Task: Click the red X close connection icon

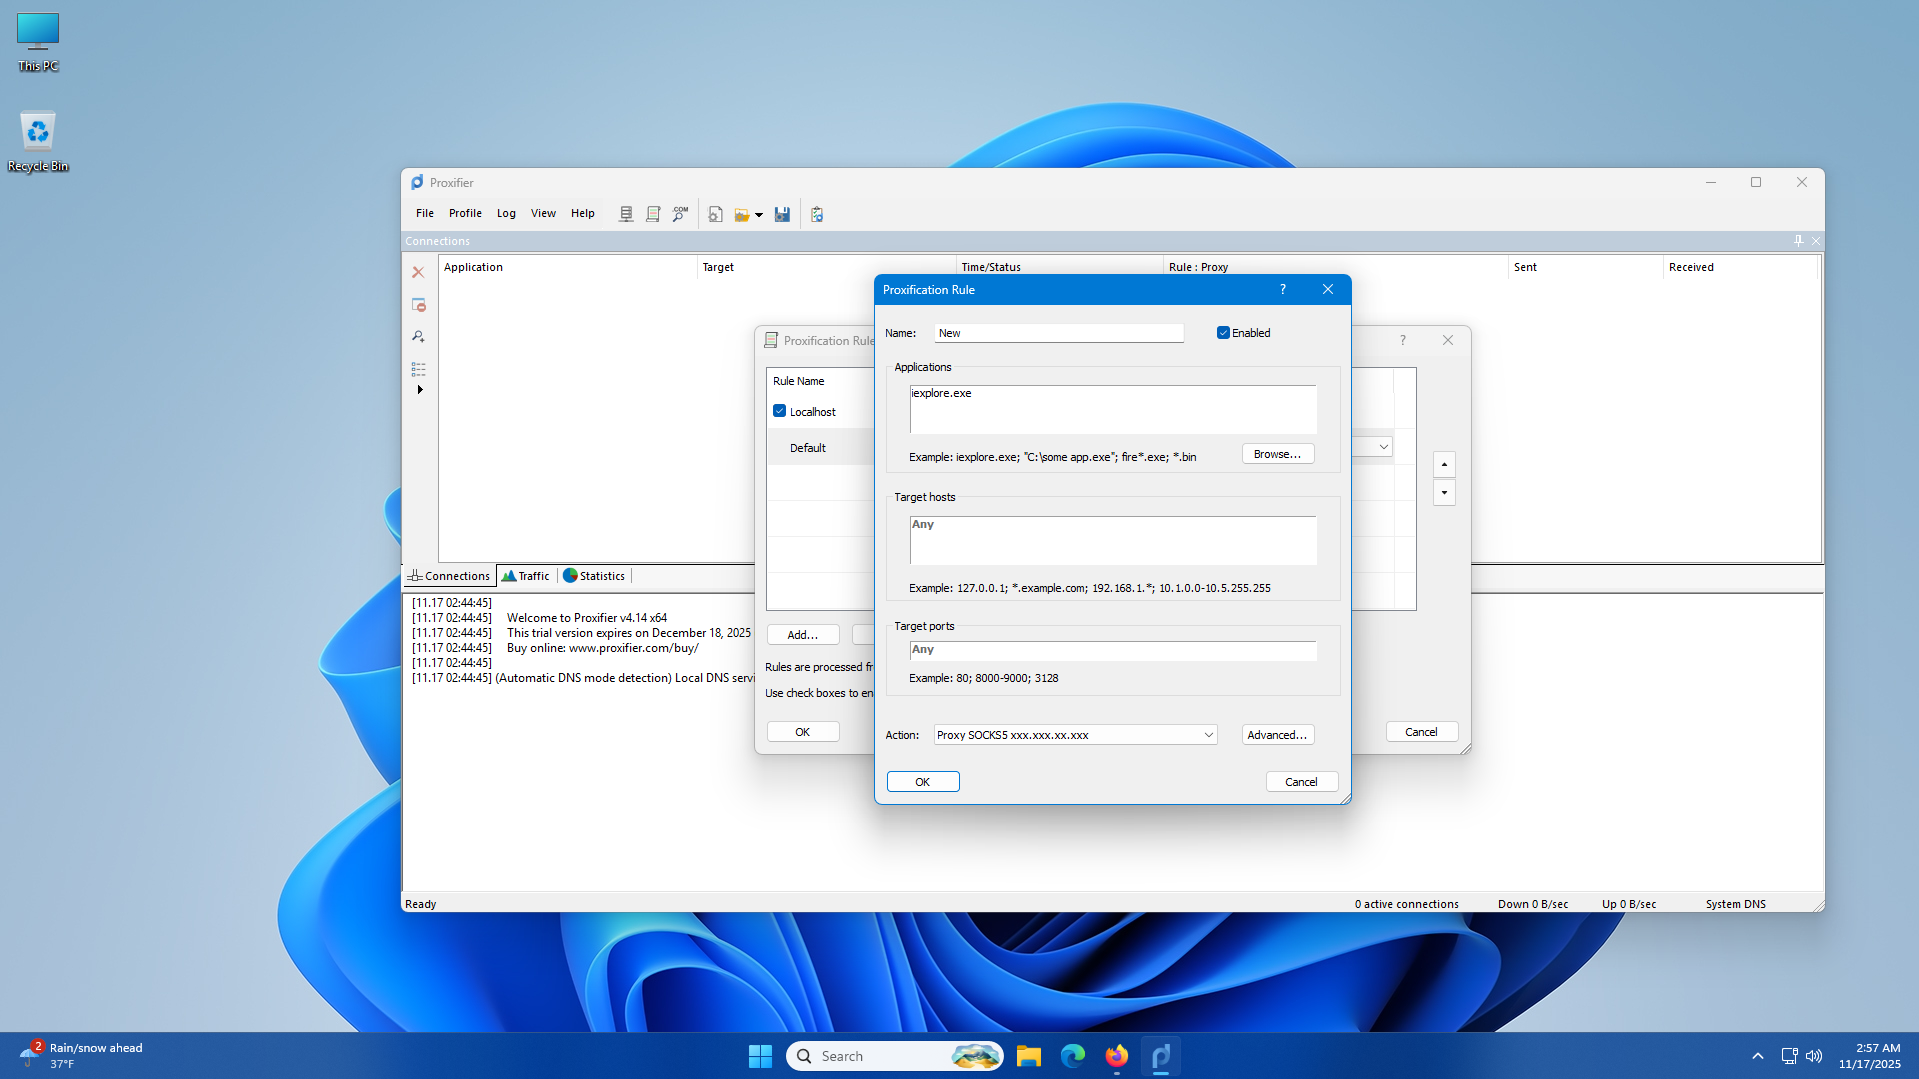Action: (418, 272)
